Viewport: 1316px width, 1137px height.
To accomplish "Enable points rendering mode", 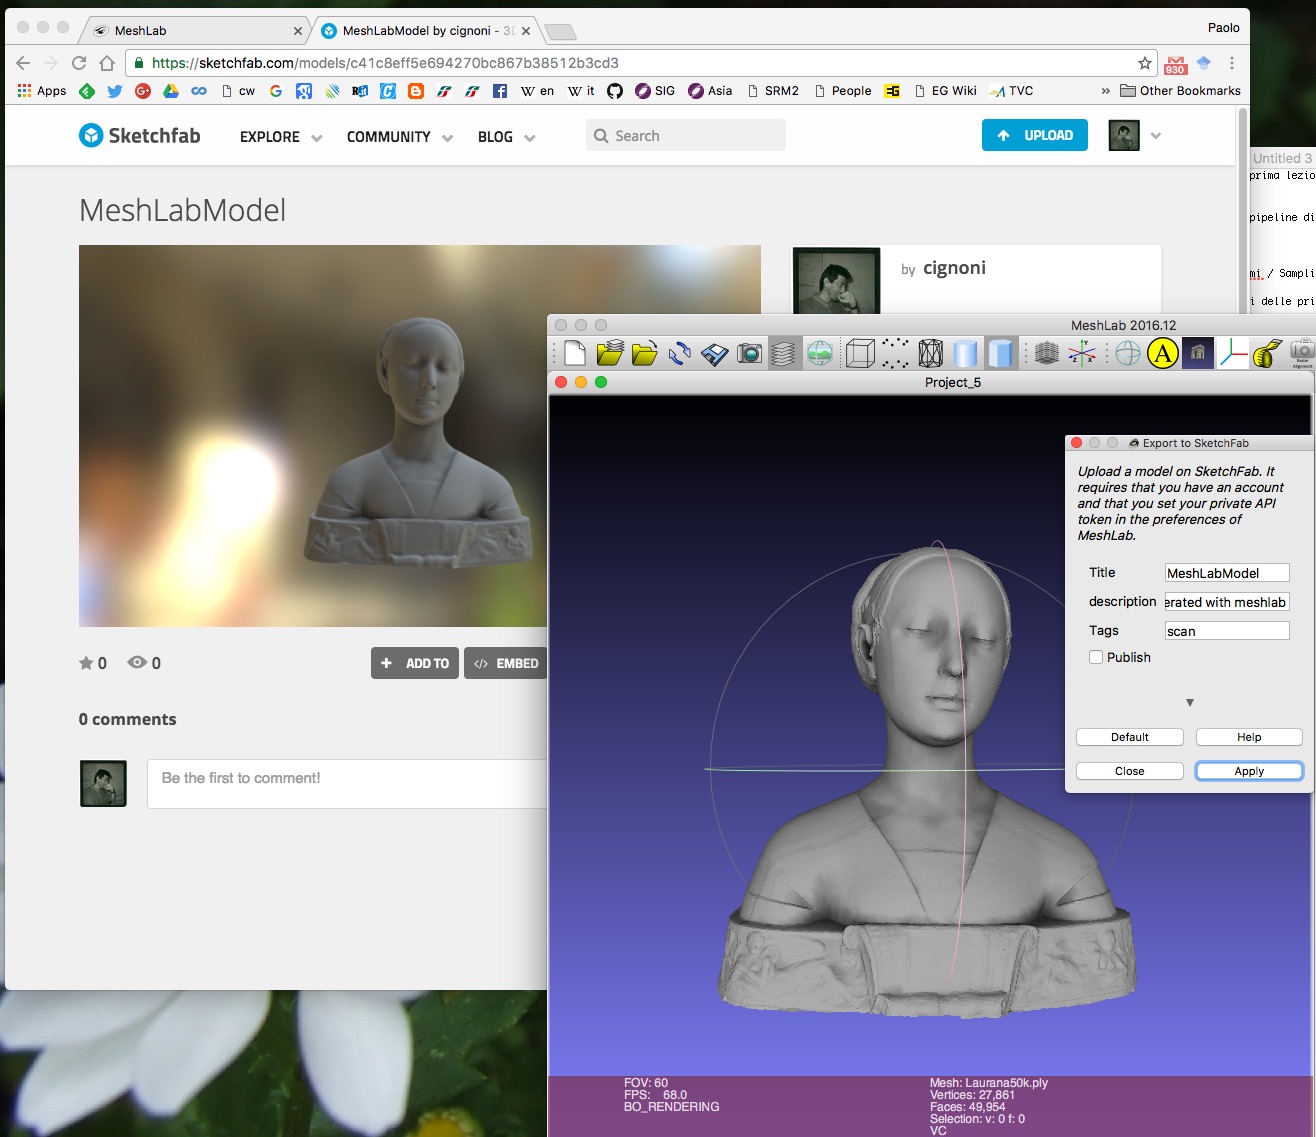I will click(892, 353).
